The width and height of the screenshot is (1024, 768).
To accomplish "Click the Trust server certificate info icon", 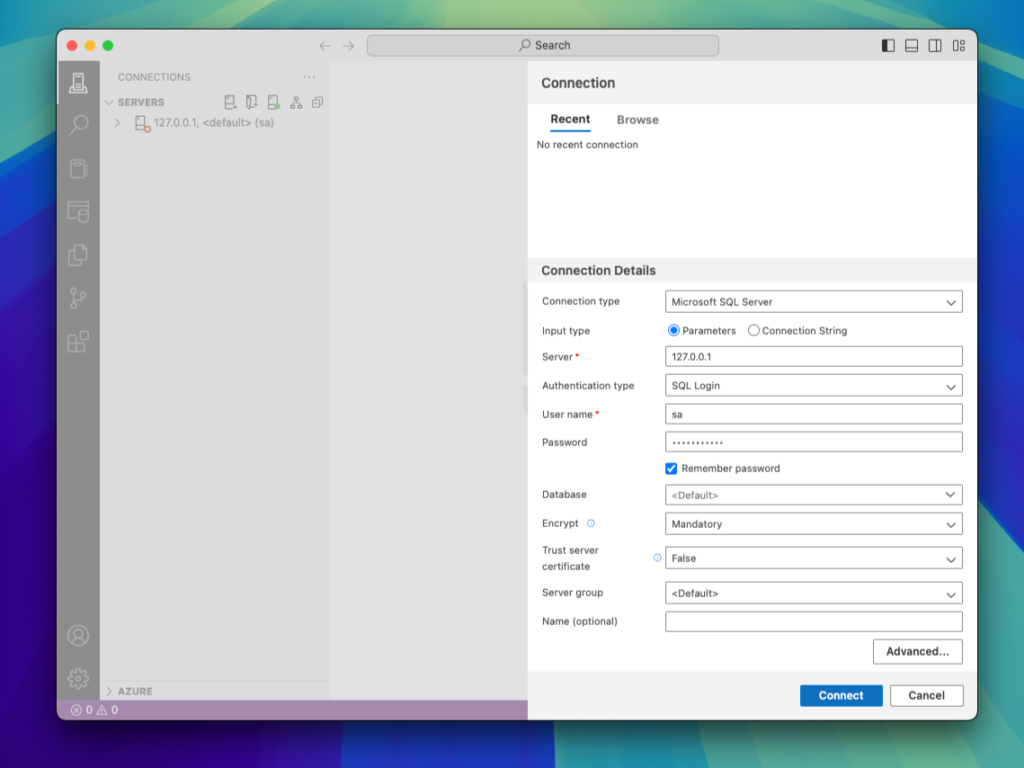I will [657, 558].
